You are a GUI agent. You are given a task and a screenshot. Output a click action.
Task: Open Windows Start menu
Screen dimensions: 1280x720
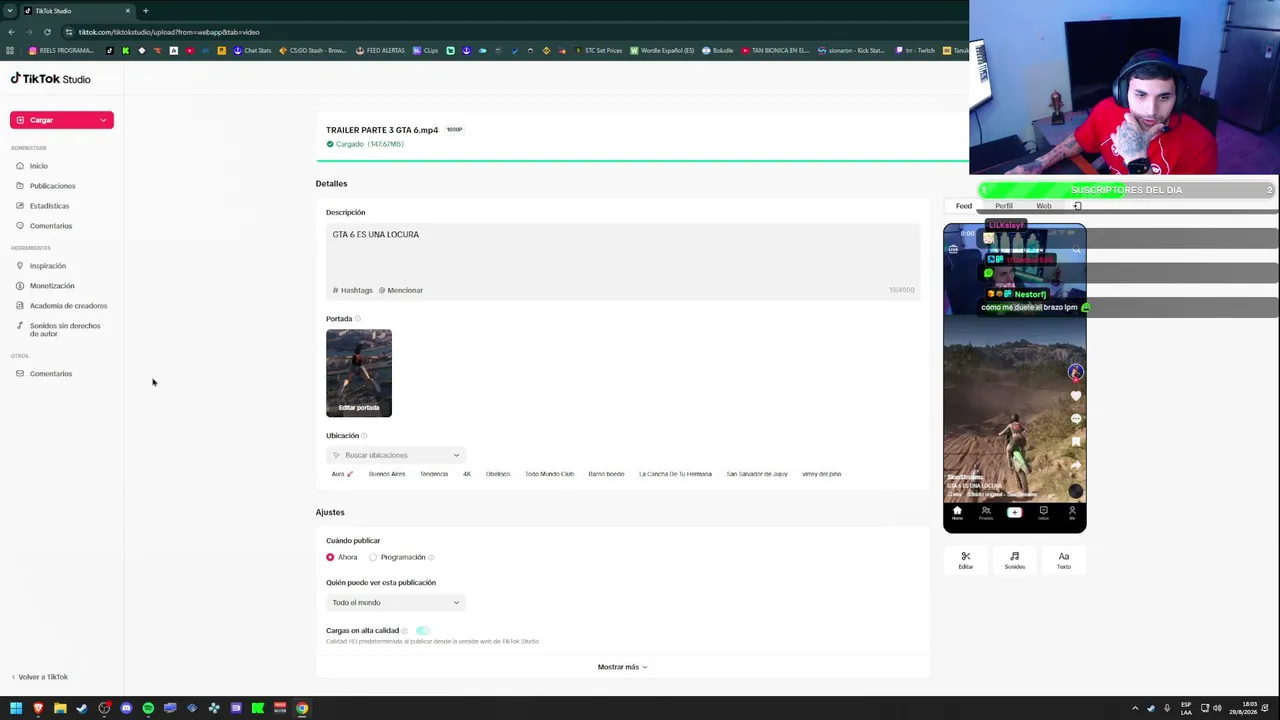pos(16,708)
